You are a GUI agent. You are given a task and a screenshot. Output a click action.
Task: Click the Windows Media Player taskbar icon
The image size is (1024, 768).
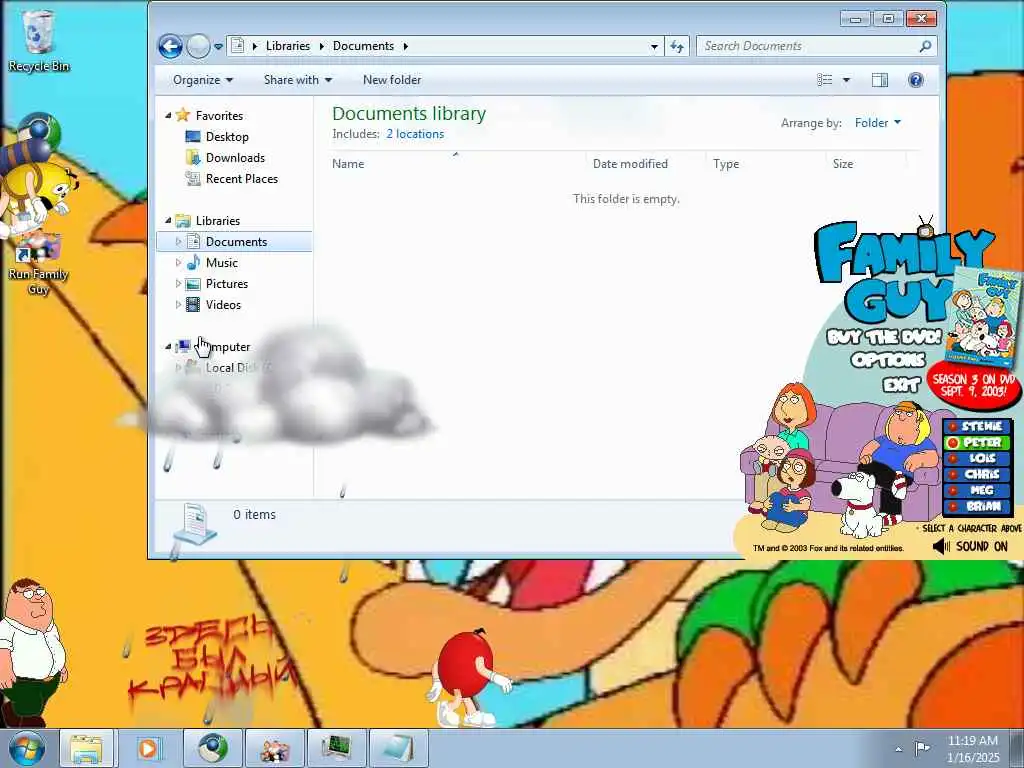[148, 748]
